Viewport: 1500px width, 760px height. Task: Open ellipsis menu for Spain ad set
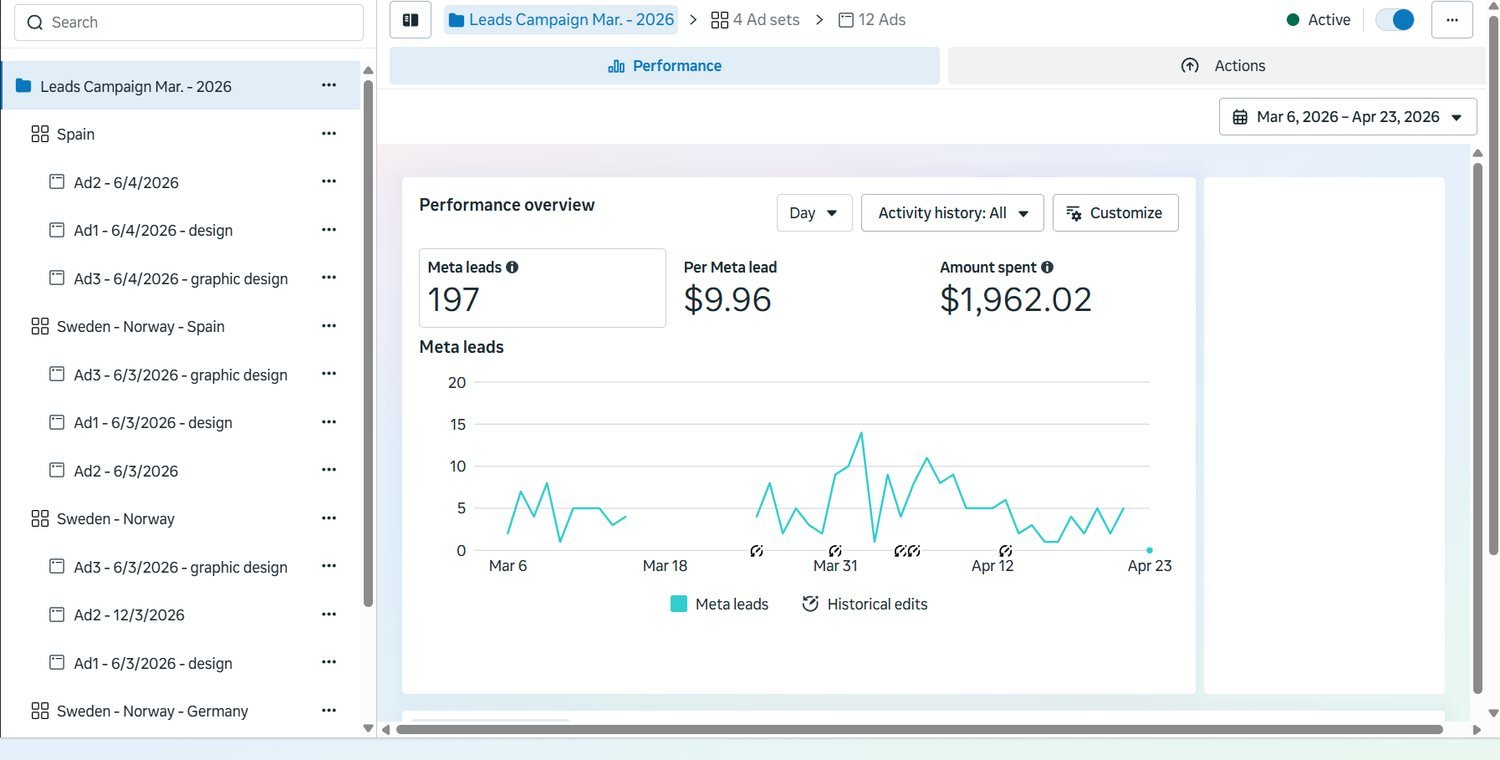(329, 134)
